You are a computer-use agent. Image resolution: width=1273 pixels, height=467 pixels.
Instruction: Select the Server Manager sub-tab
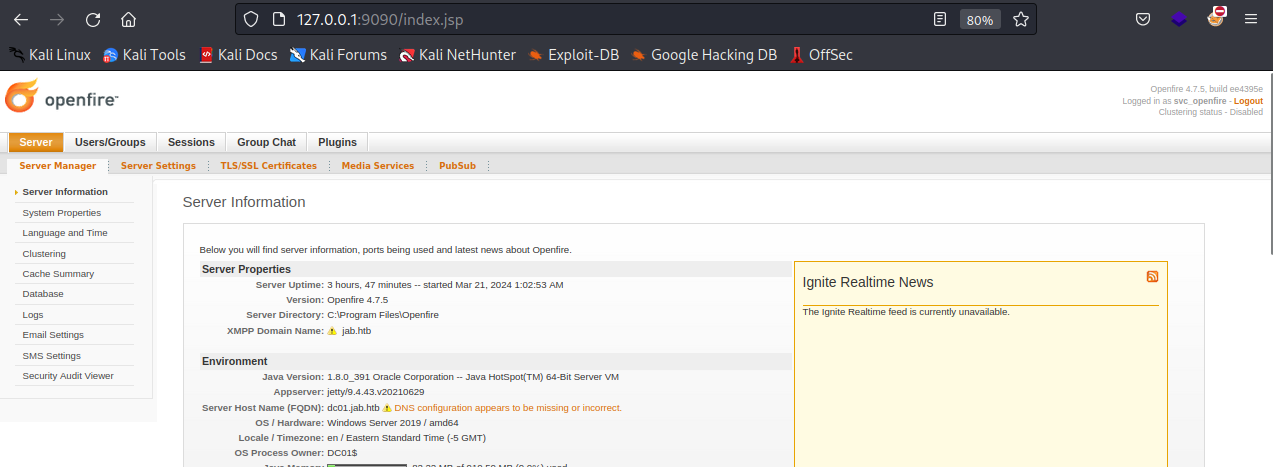[58, 166]
